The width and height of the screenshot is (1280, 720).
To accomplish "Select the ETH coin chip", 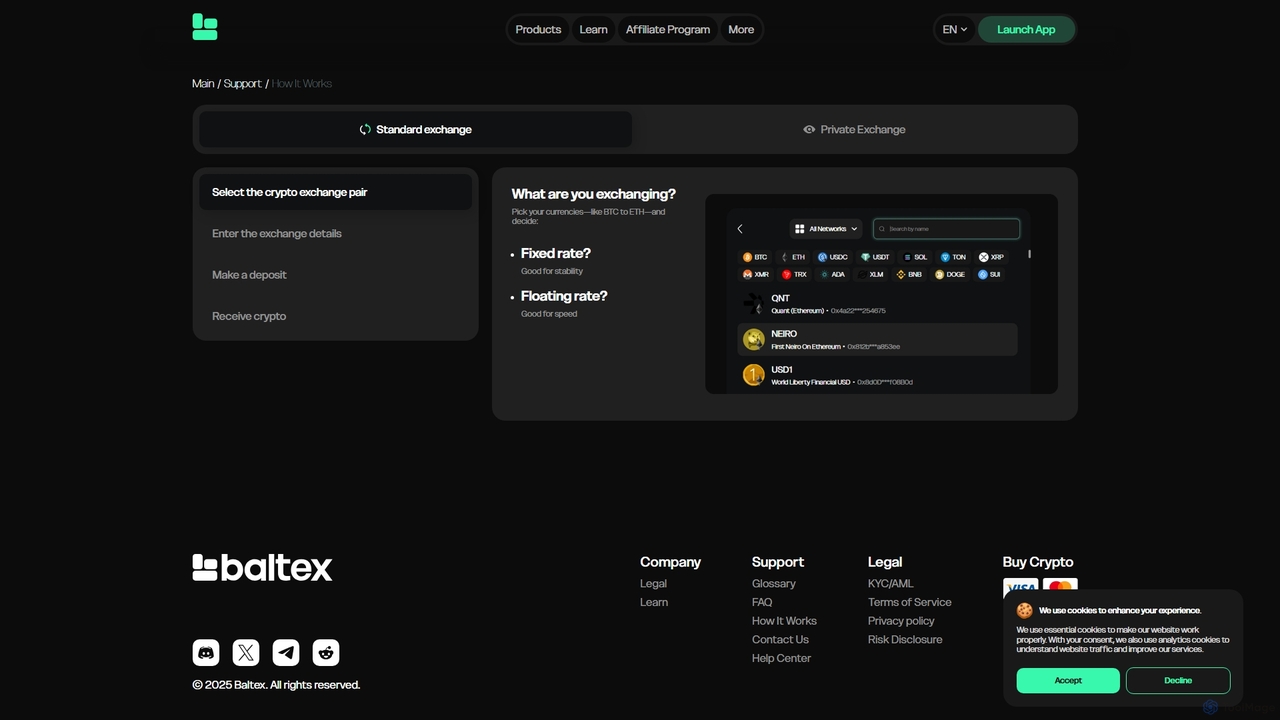I will tap(793, 257).
